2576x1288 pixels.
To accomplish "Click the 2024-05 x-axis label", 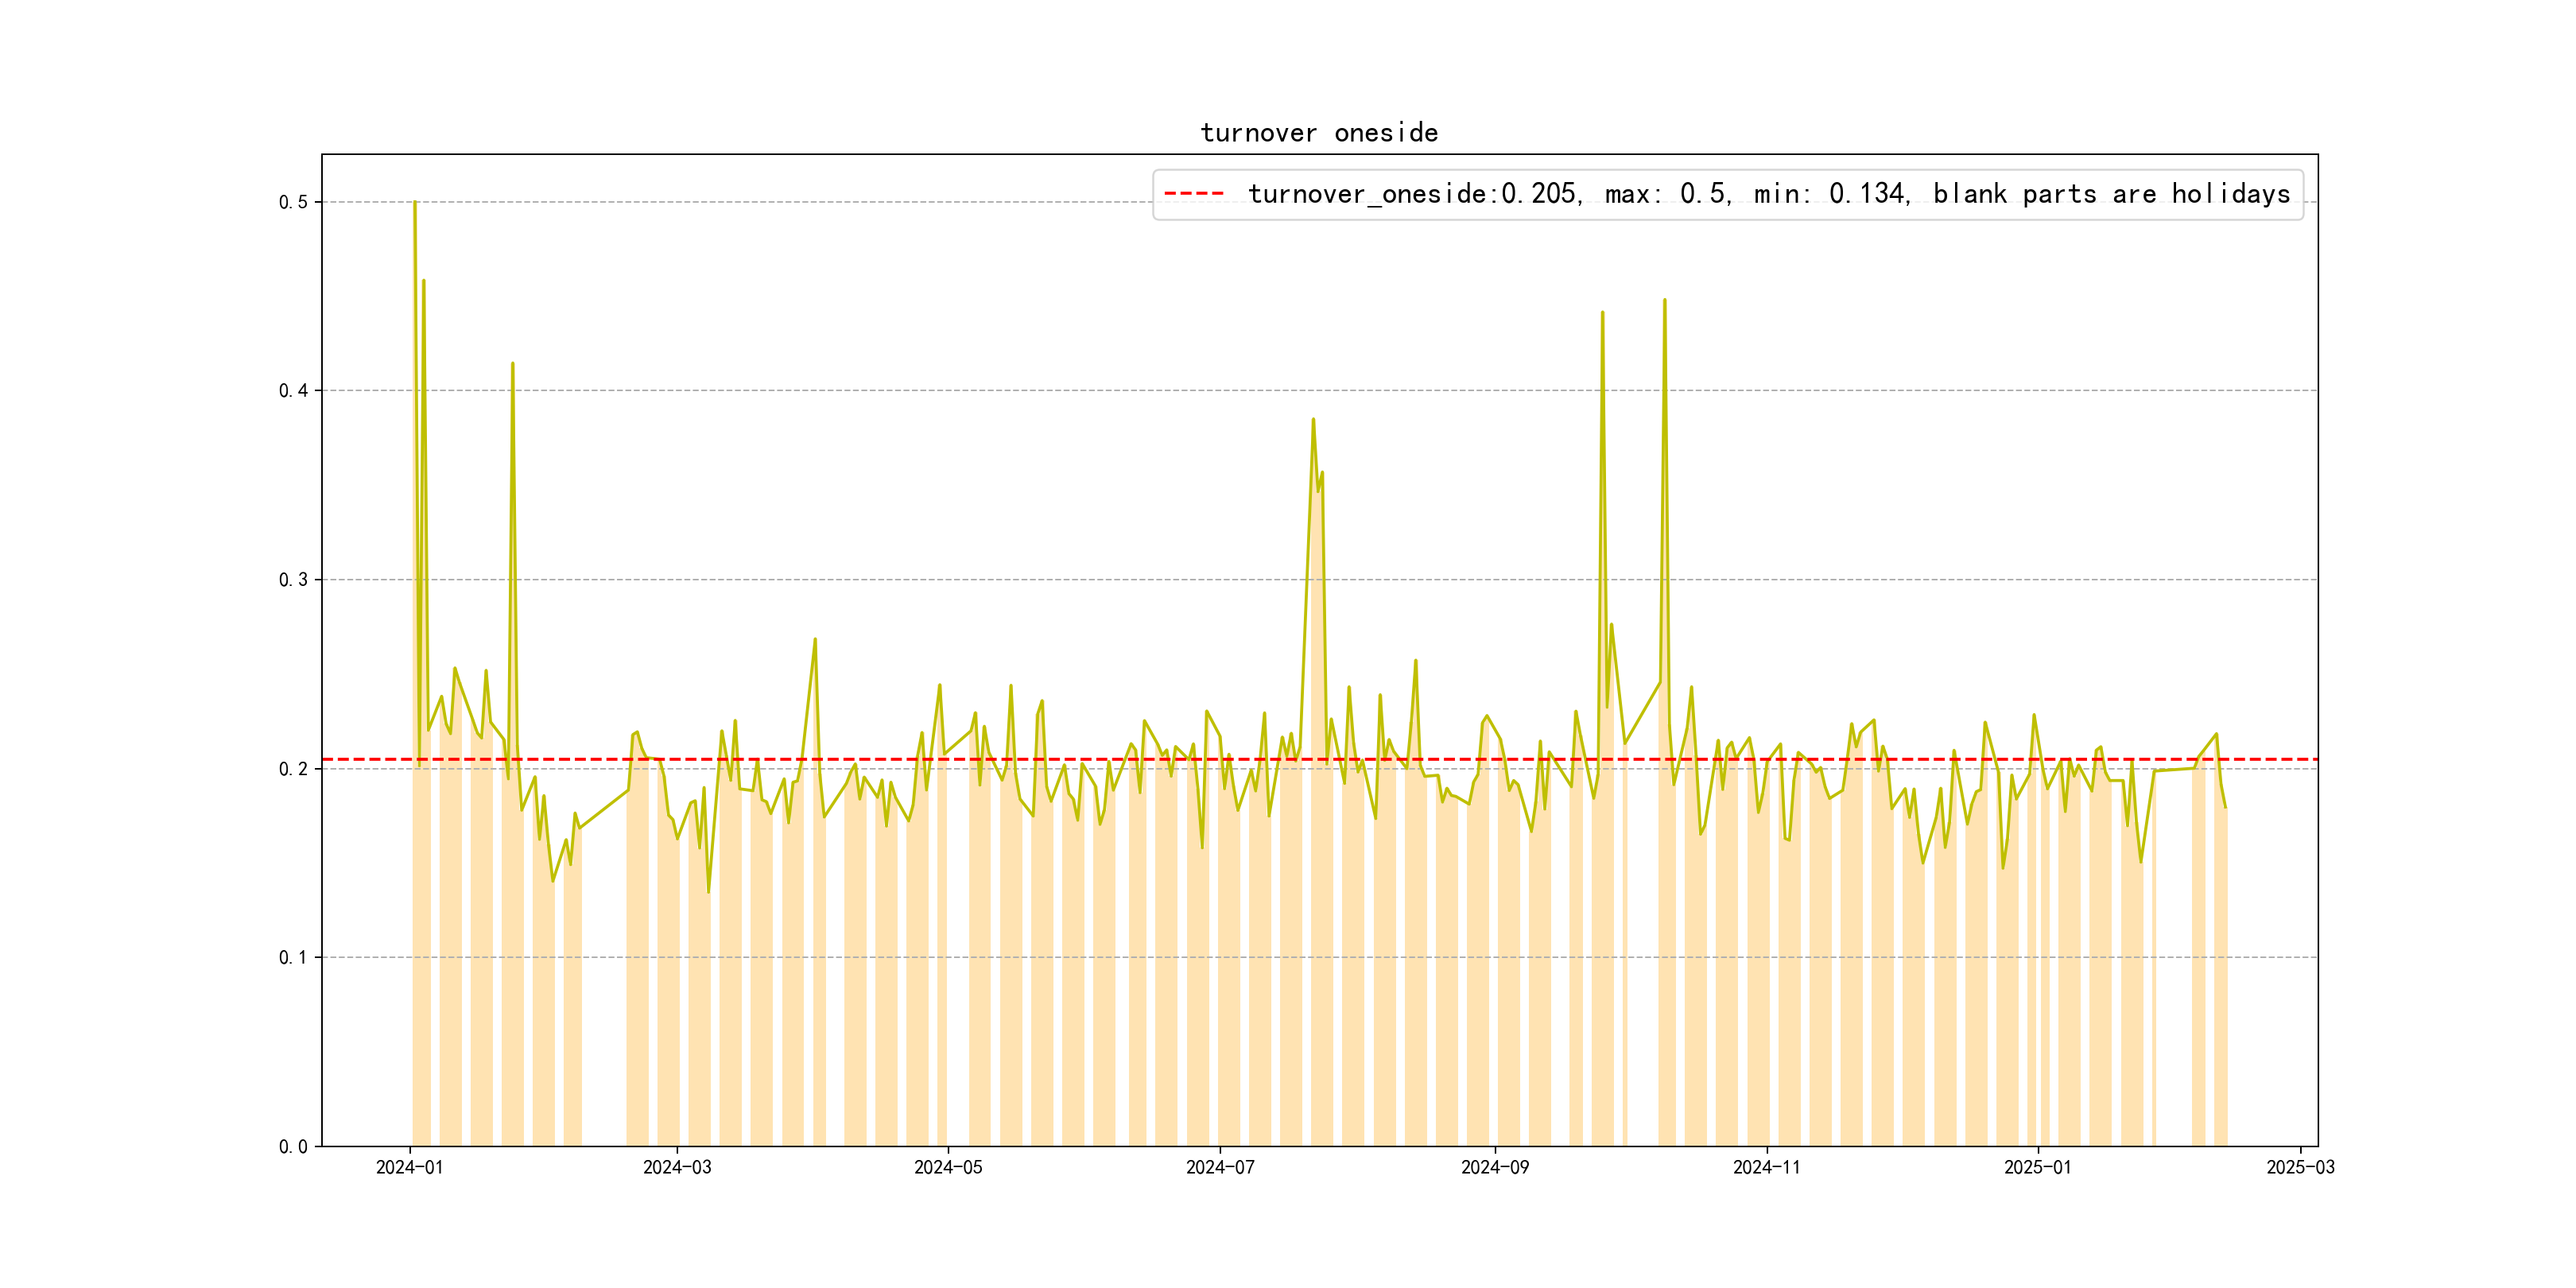I will tap(948, 1167).
